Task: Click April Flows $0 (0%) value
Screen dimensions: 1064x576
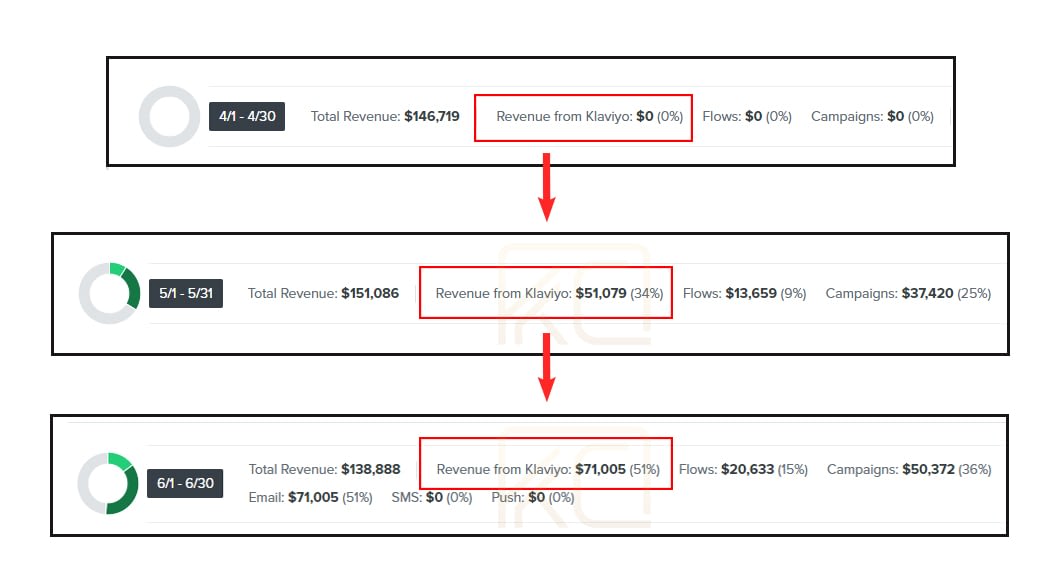Action: pyautogui.click(x=747, y=116)
